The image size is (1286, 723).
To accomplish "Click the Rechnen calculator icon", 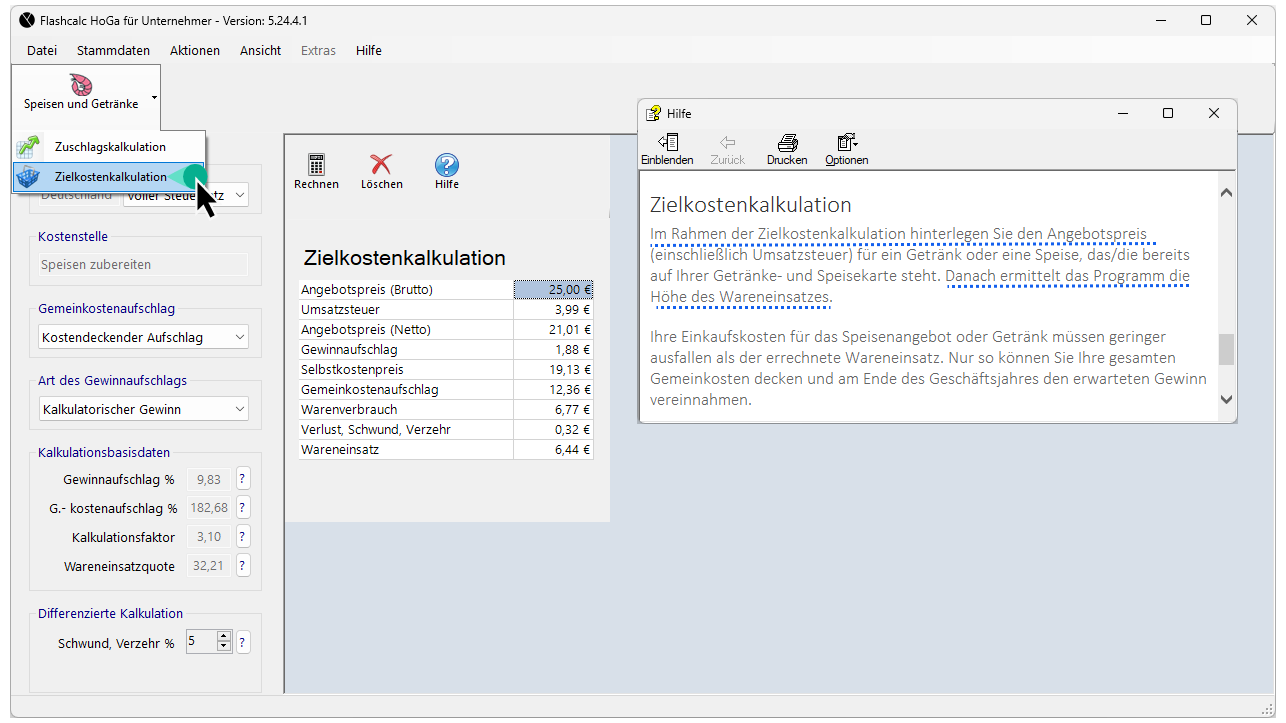I will coord(316,166).
